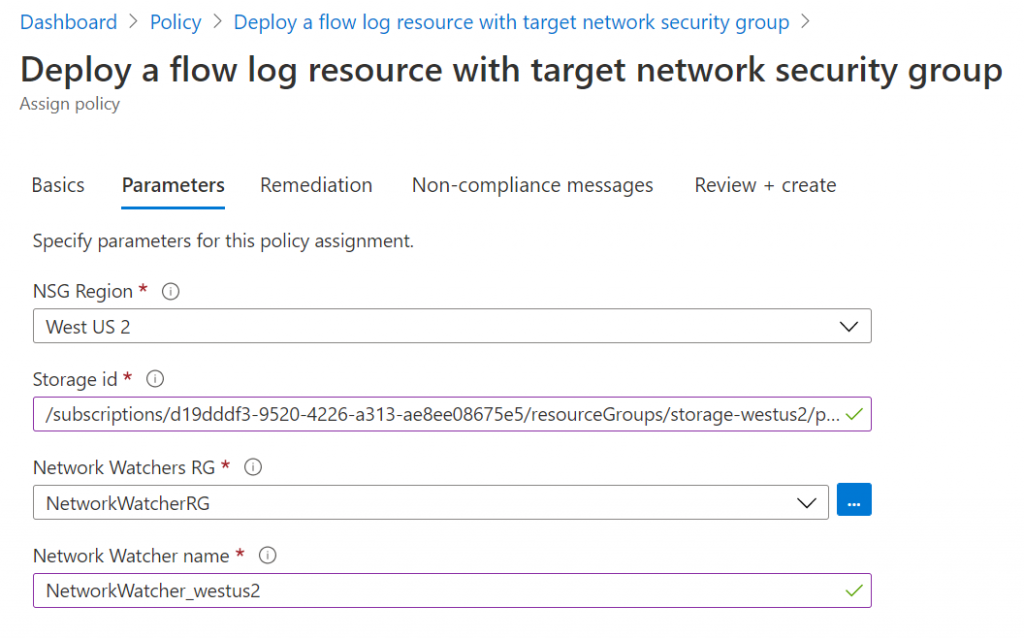Image resolution: width=1024 pixels, height=638 pixels.
Task: Expand the Network Watchers RG dropdown
Action: [x=430, y=503]
